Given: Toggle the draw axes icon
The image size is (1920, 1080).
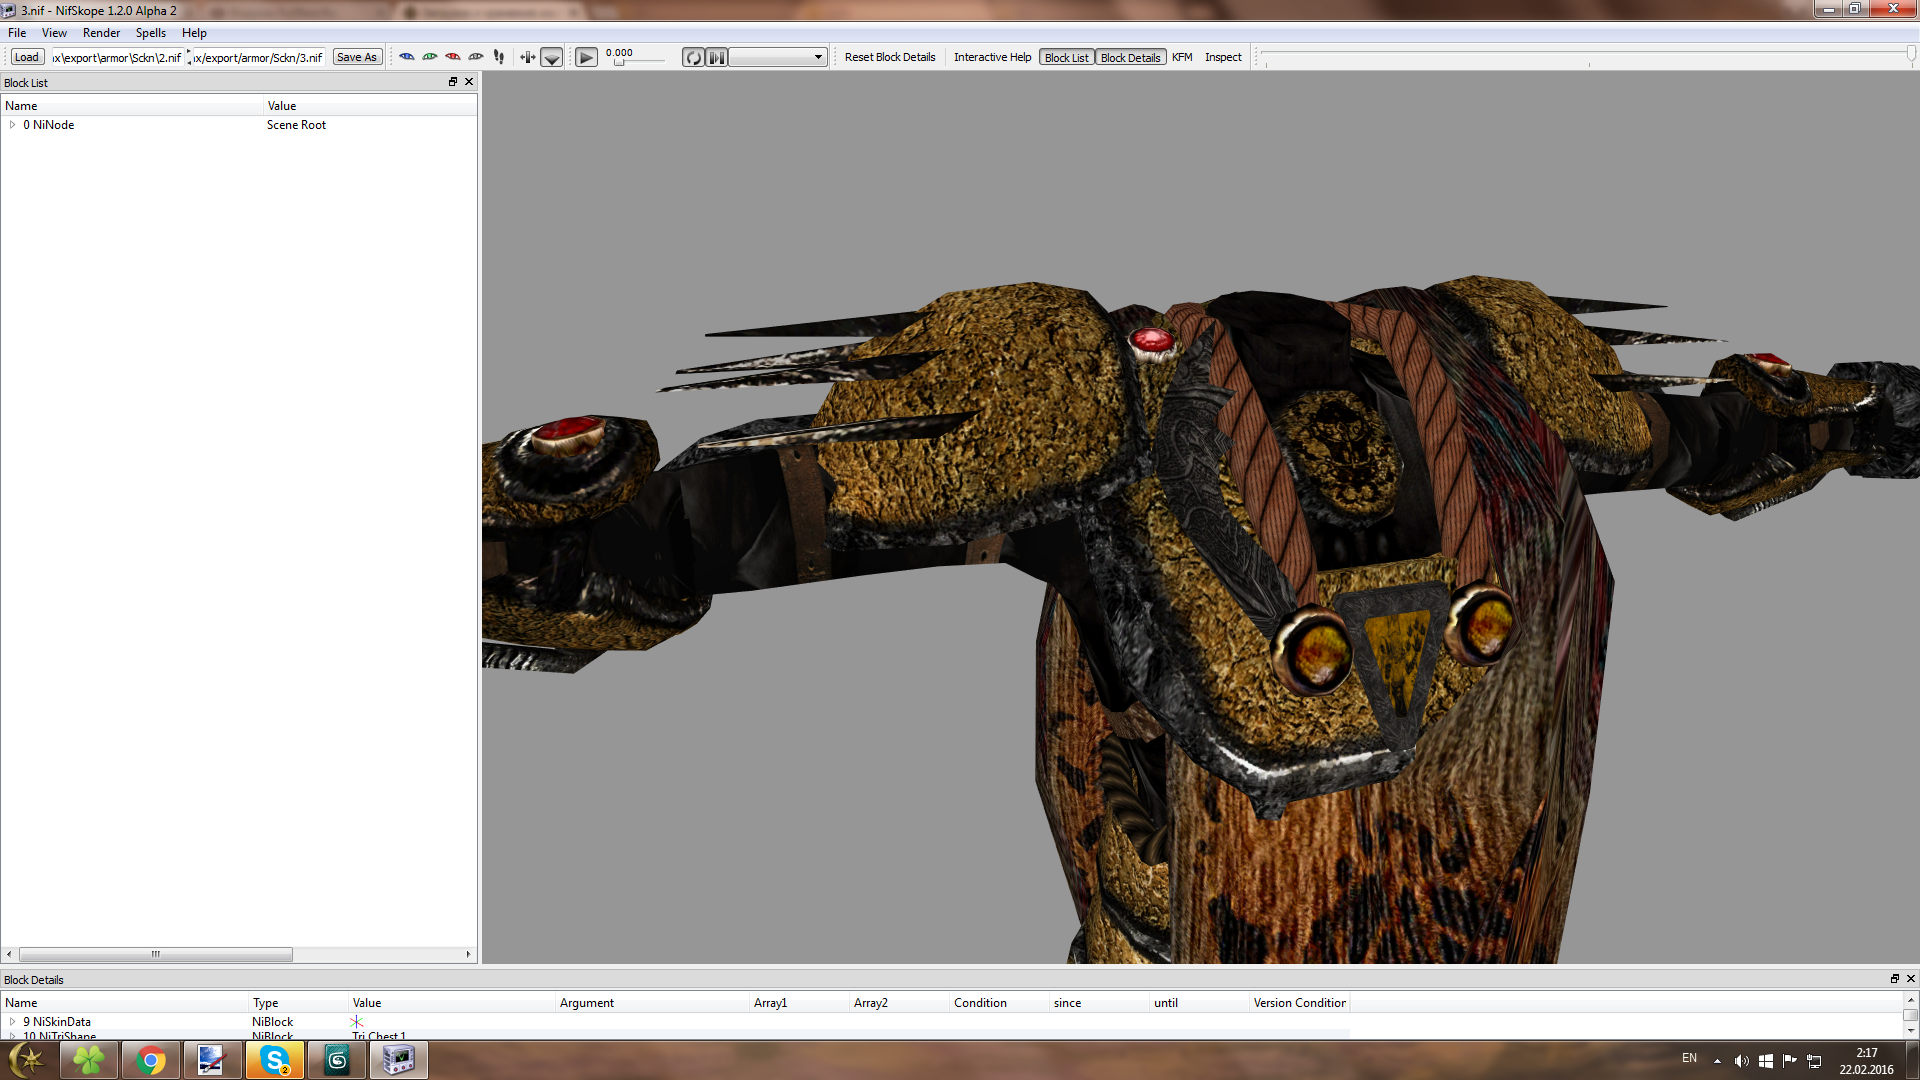Looking at the screenshot, I should [x=528, y=57].
